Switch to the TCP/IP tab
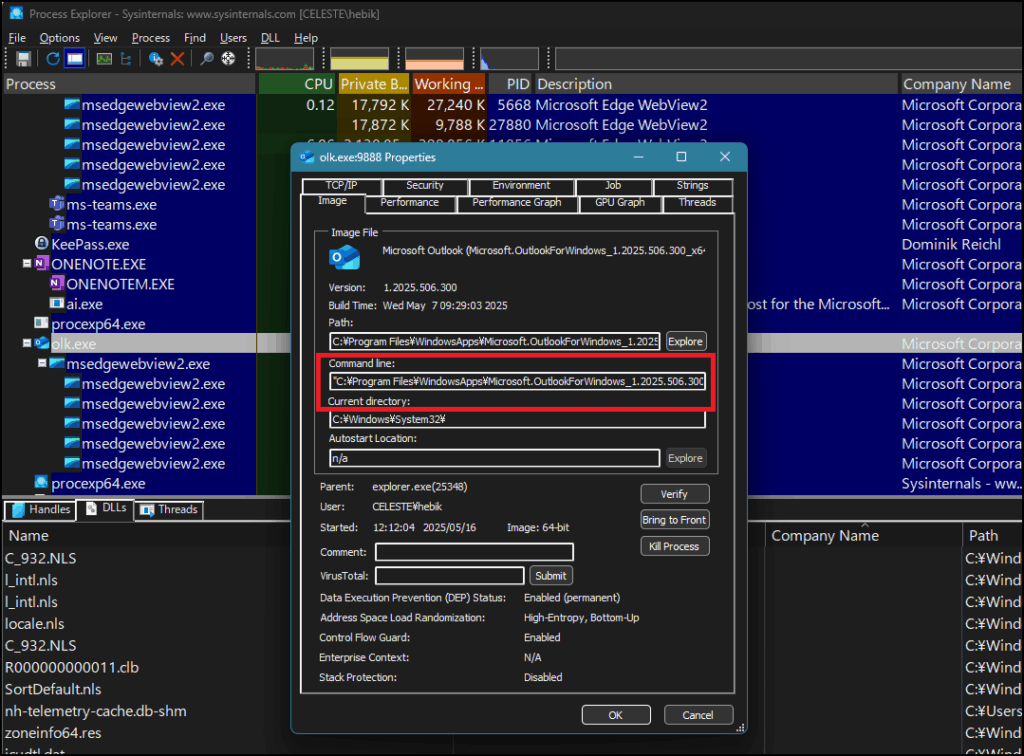Screen dimensions: 1024x756 pos(342,185)
